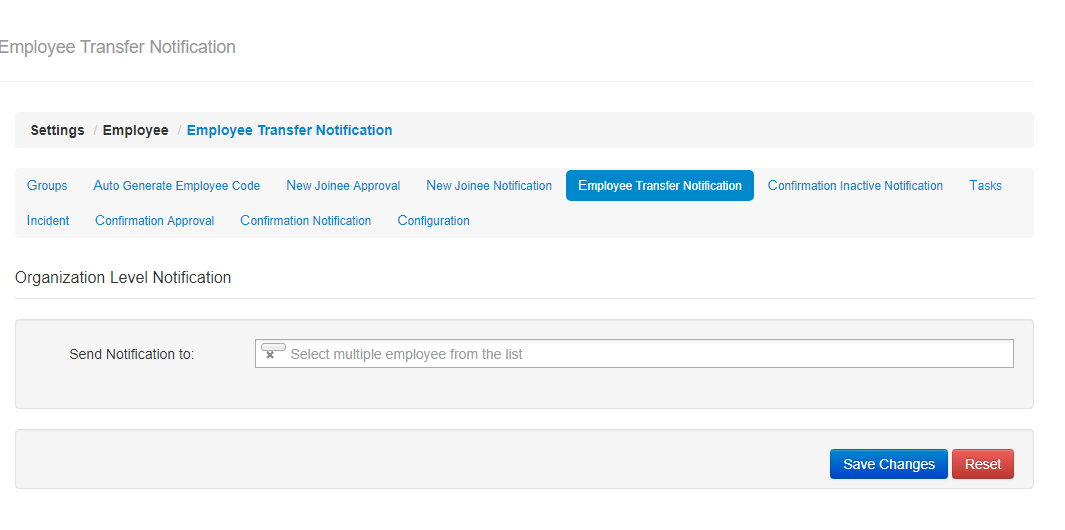The height and width of the screenshot is (530, 1065).
Task: Open the New Joinee Approval tab
Action: point(343,186)
